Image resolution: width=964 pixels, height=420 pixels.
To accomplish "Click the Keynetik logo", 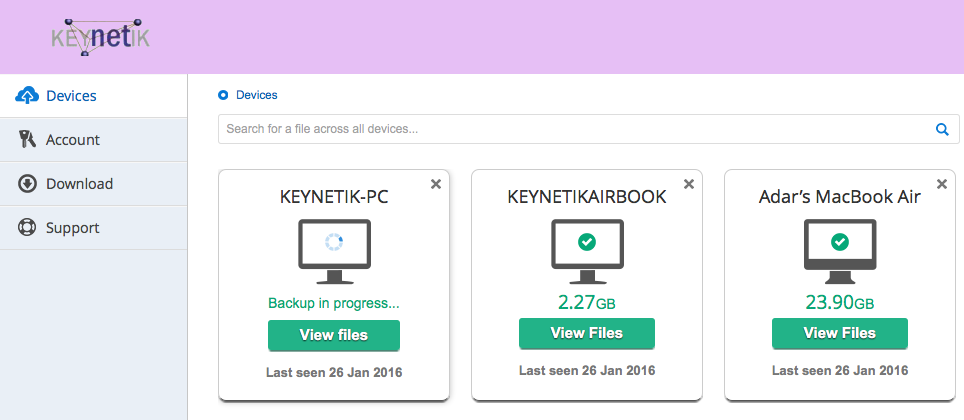I will point(101,37).
